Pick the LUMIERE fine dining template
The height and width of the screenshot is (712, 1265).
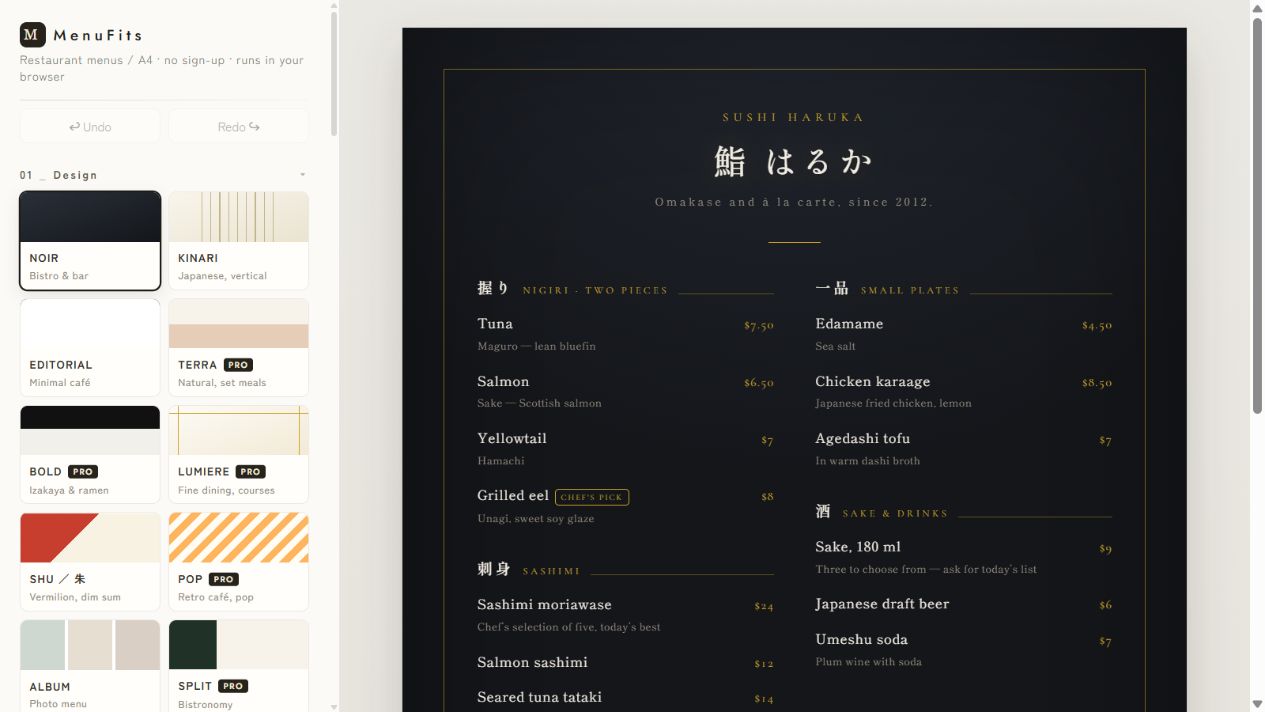(239, 454)
